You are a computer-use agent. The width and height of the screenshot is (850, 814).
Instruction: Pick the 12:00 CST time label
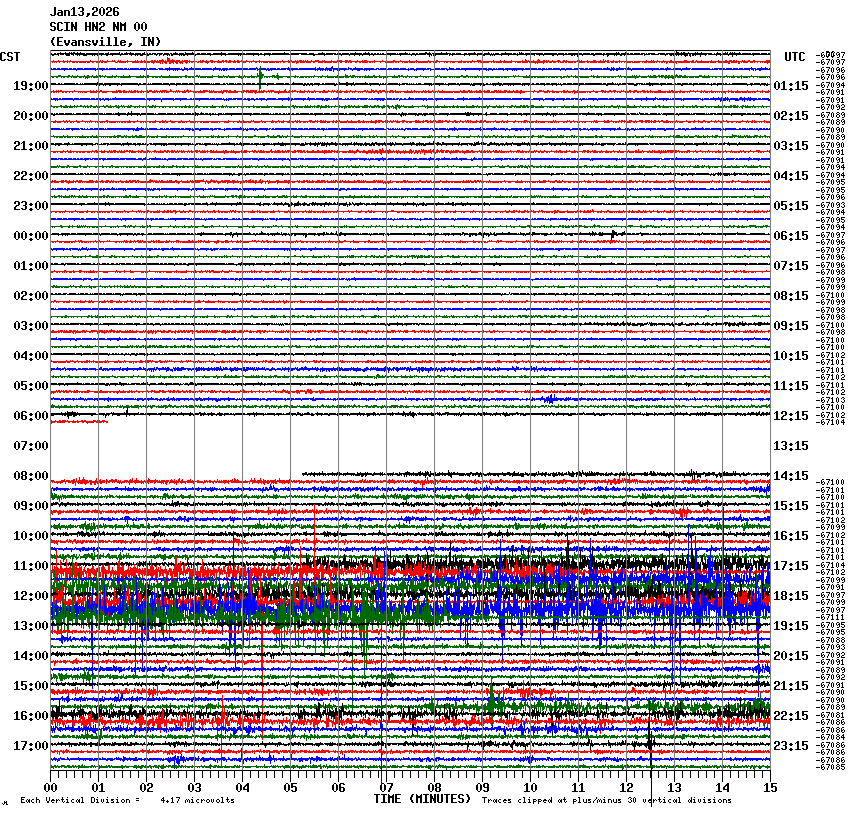tap(31, 596)
